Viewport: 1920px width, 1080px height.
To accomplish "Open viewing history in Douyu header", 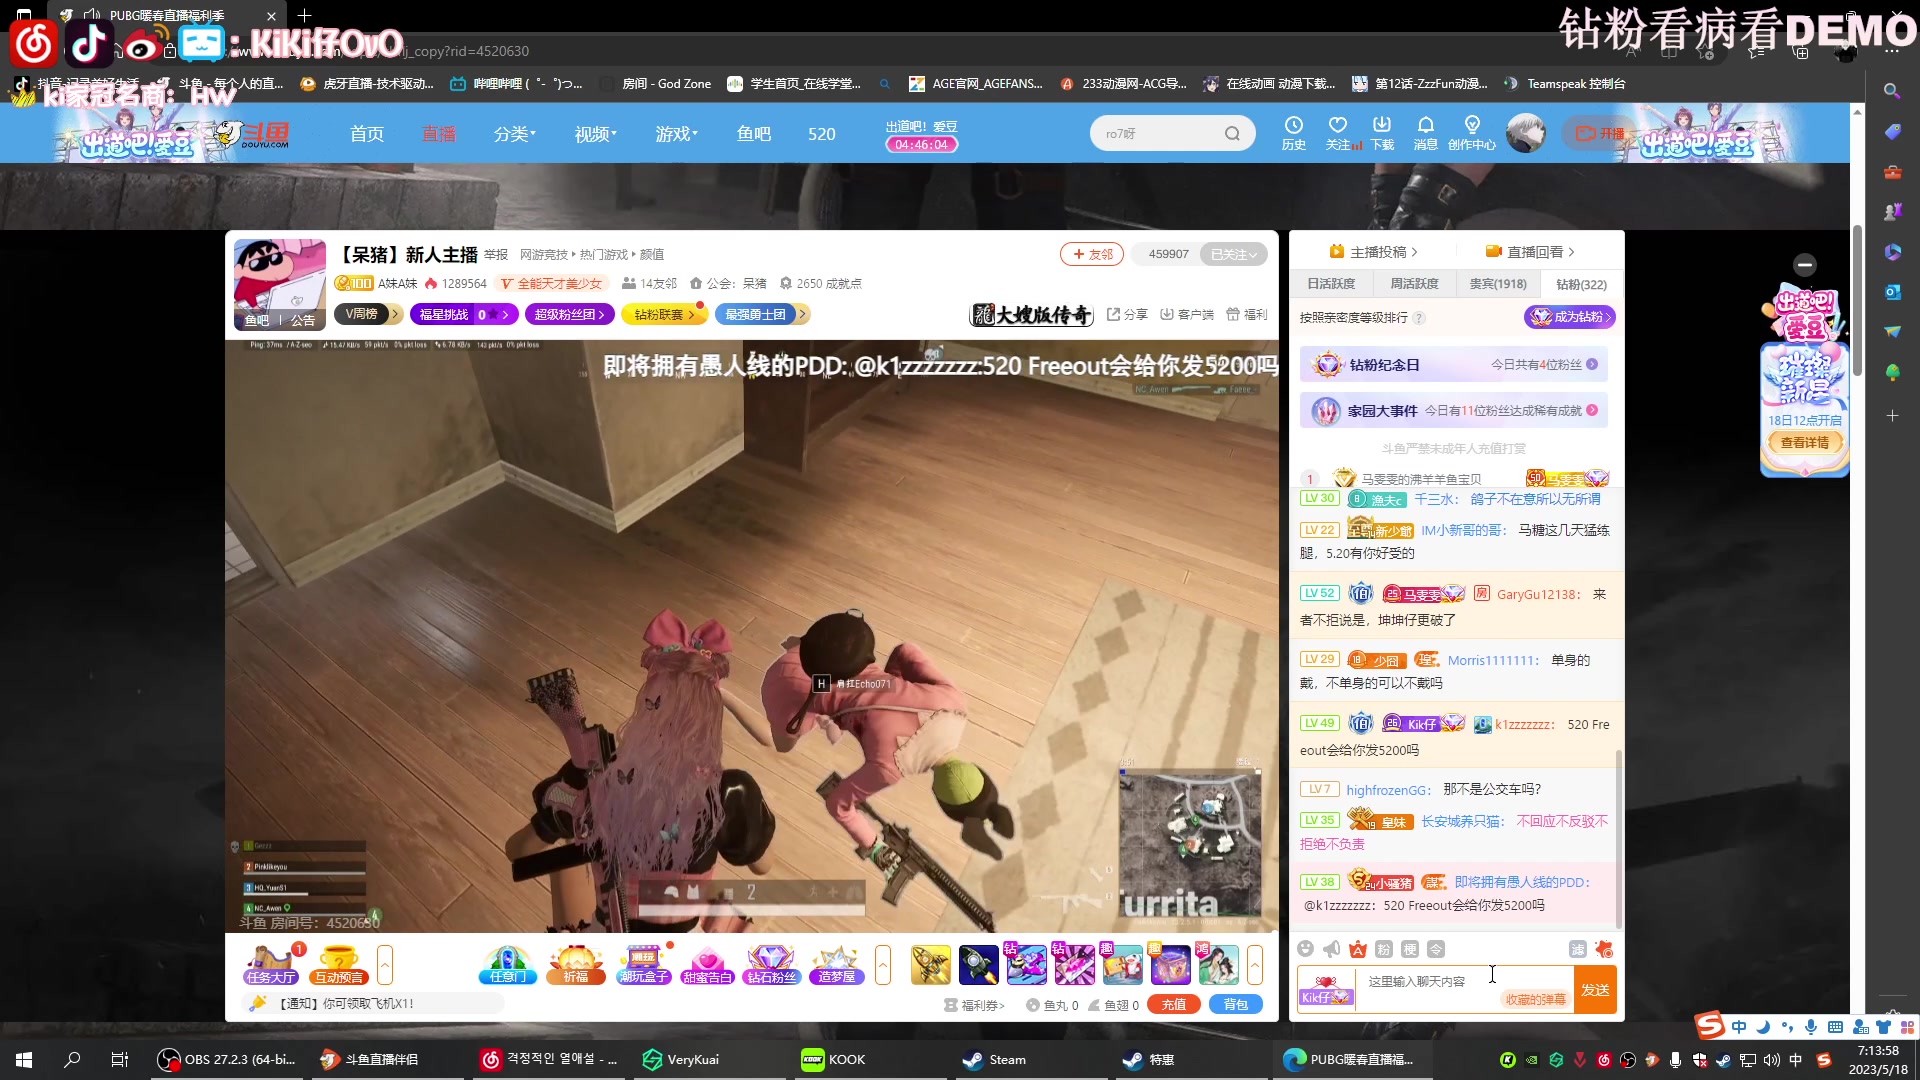I will (1294, 133).
